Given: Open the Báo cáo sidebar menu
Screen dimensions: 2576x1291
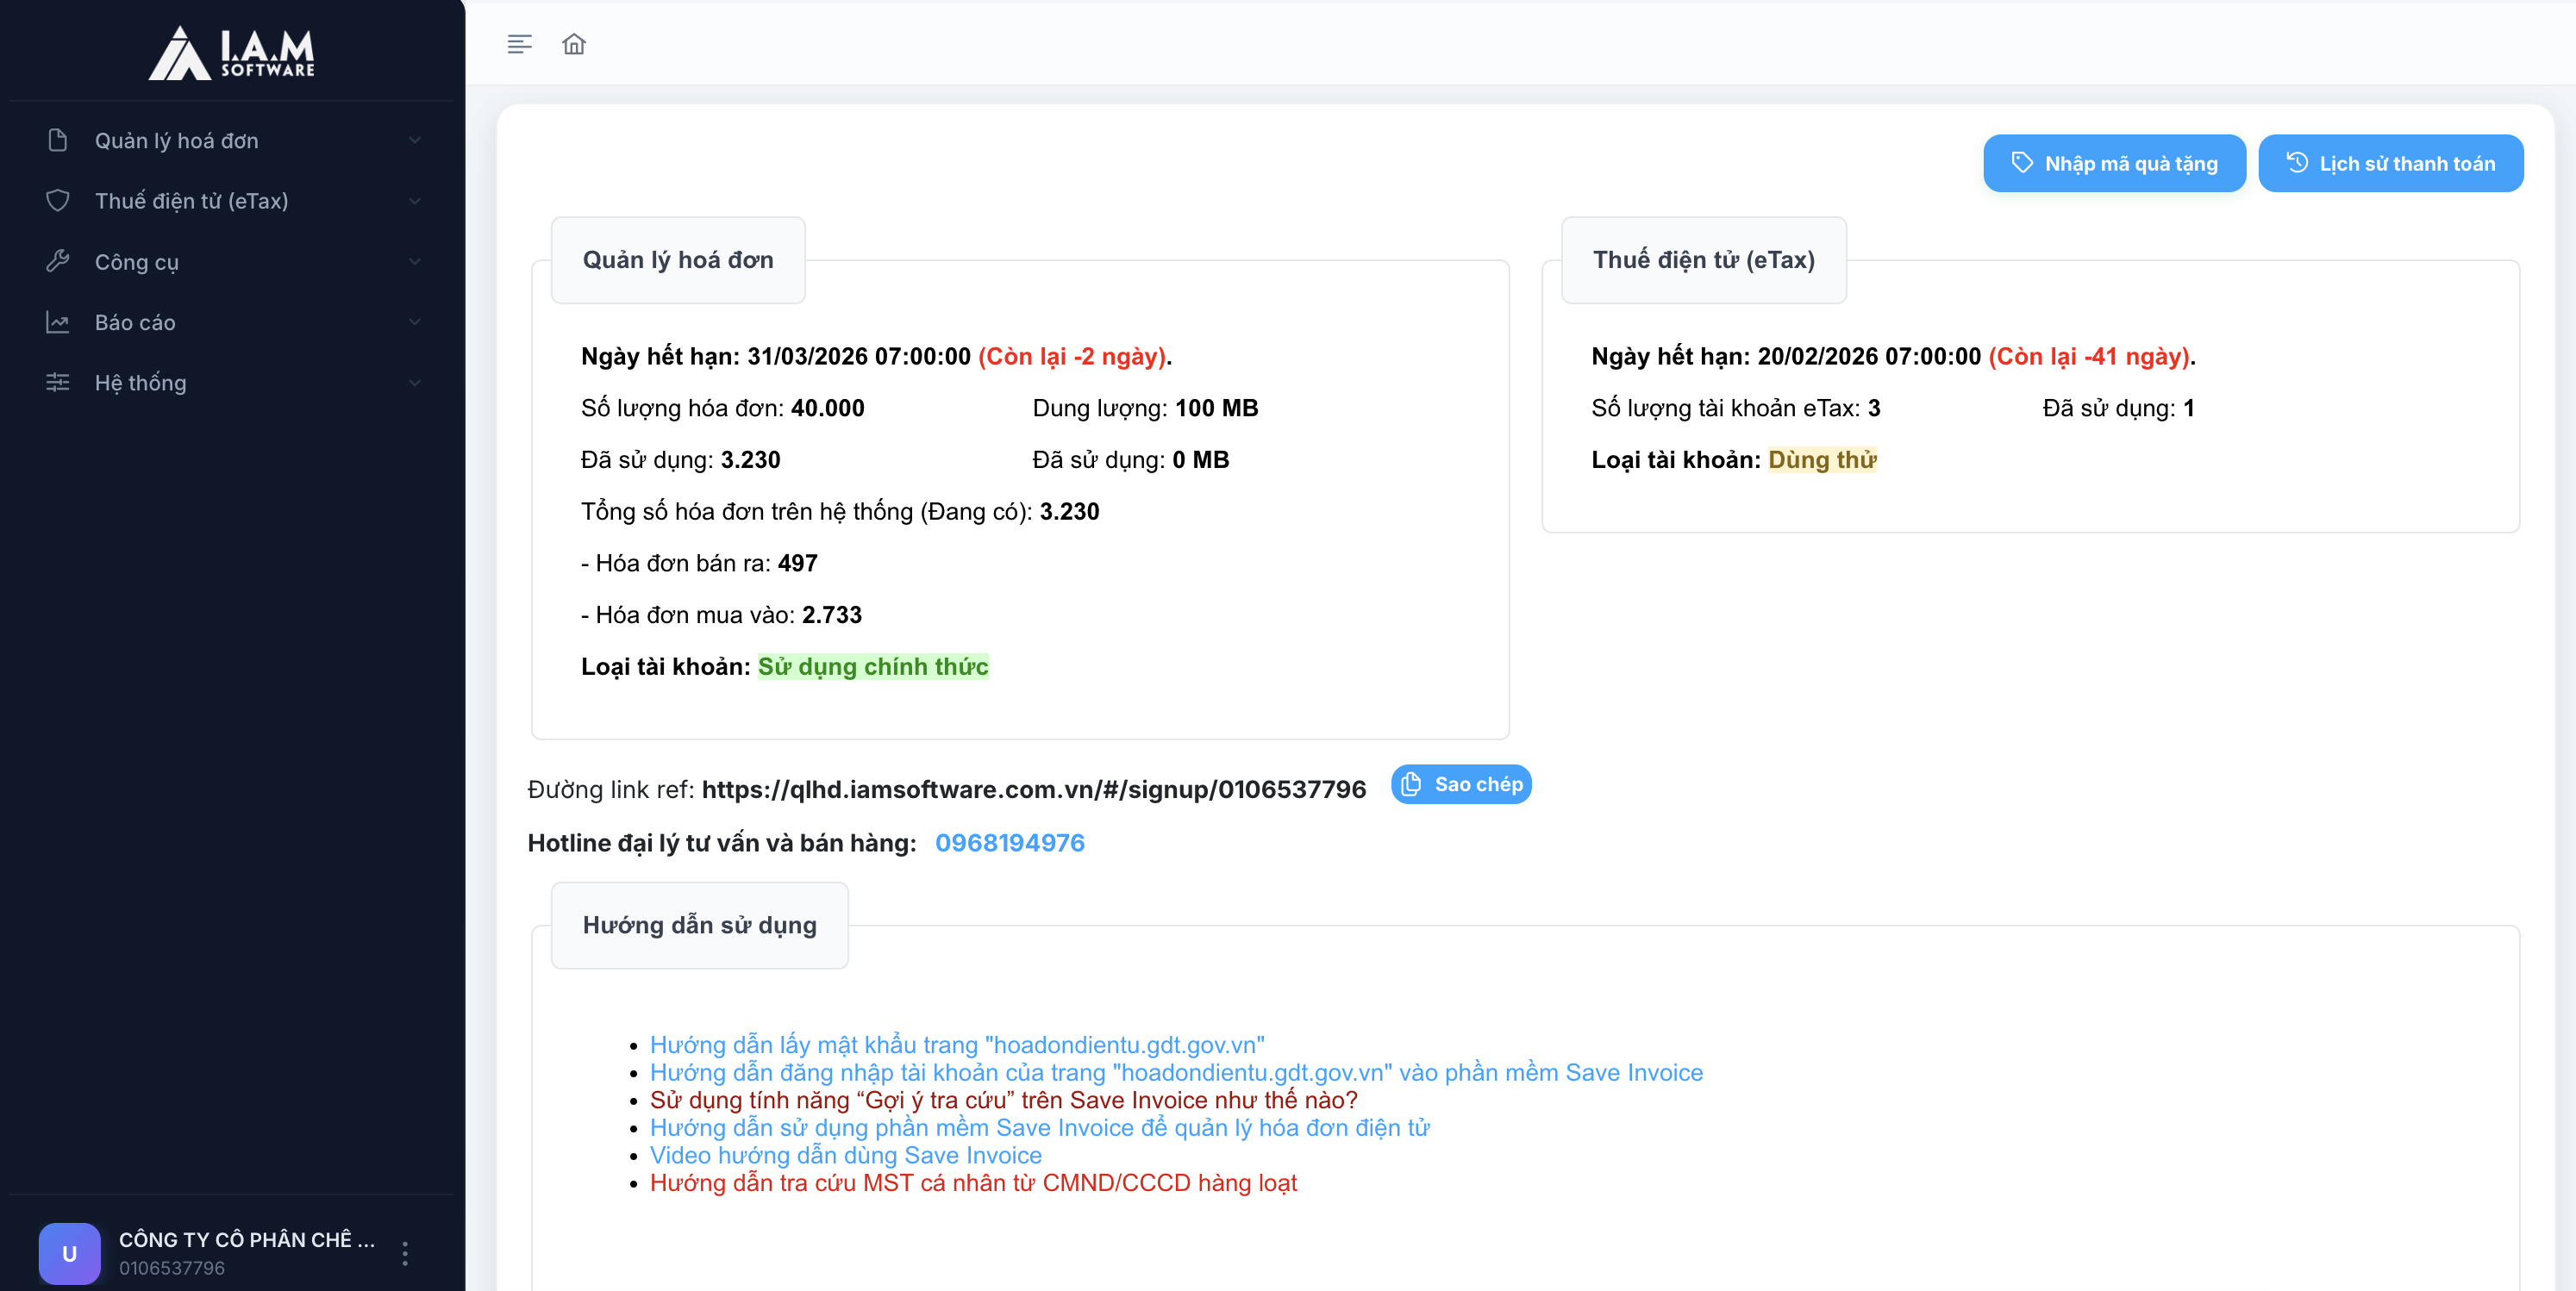Looking at the screenshot, I should click(x=135, y=322).
